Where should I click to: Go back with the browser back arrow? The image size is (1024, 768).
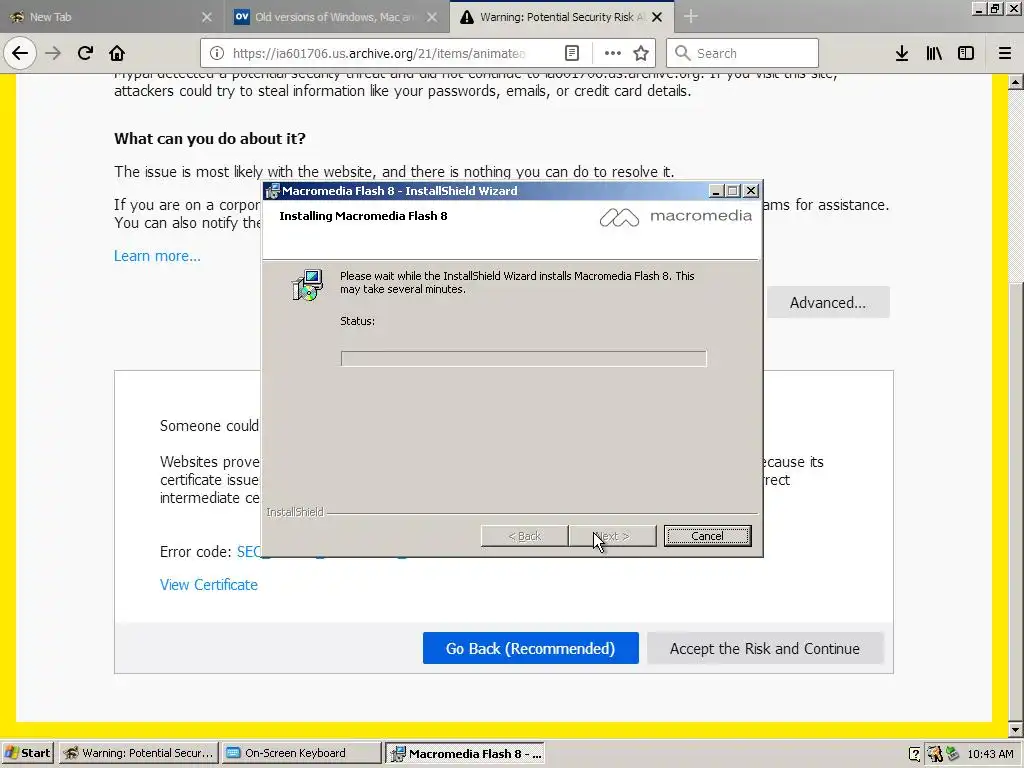click(20, 53)
